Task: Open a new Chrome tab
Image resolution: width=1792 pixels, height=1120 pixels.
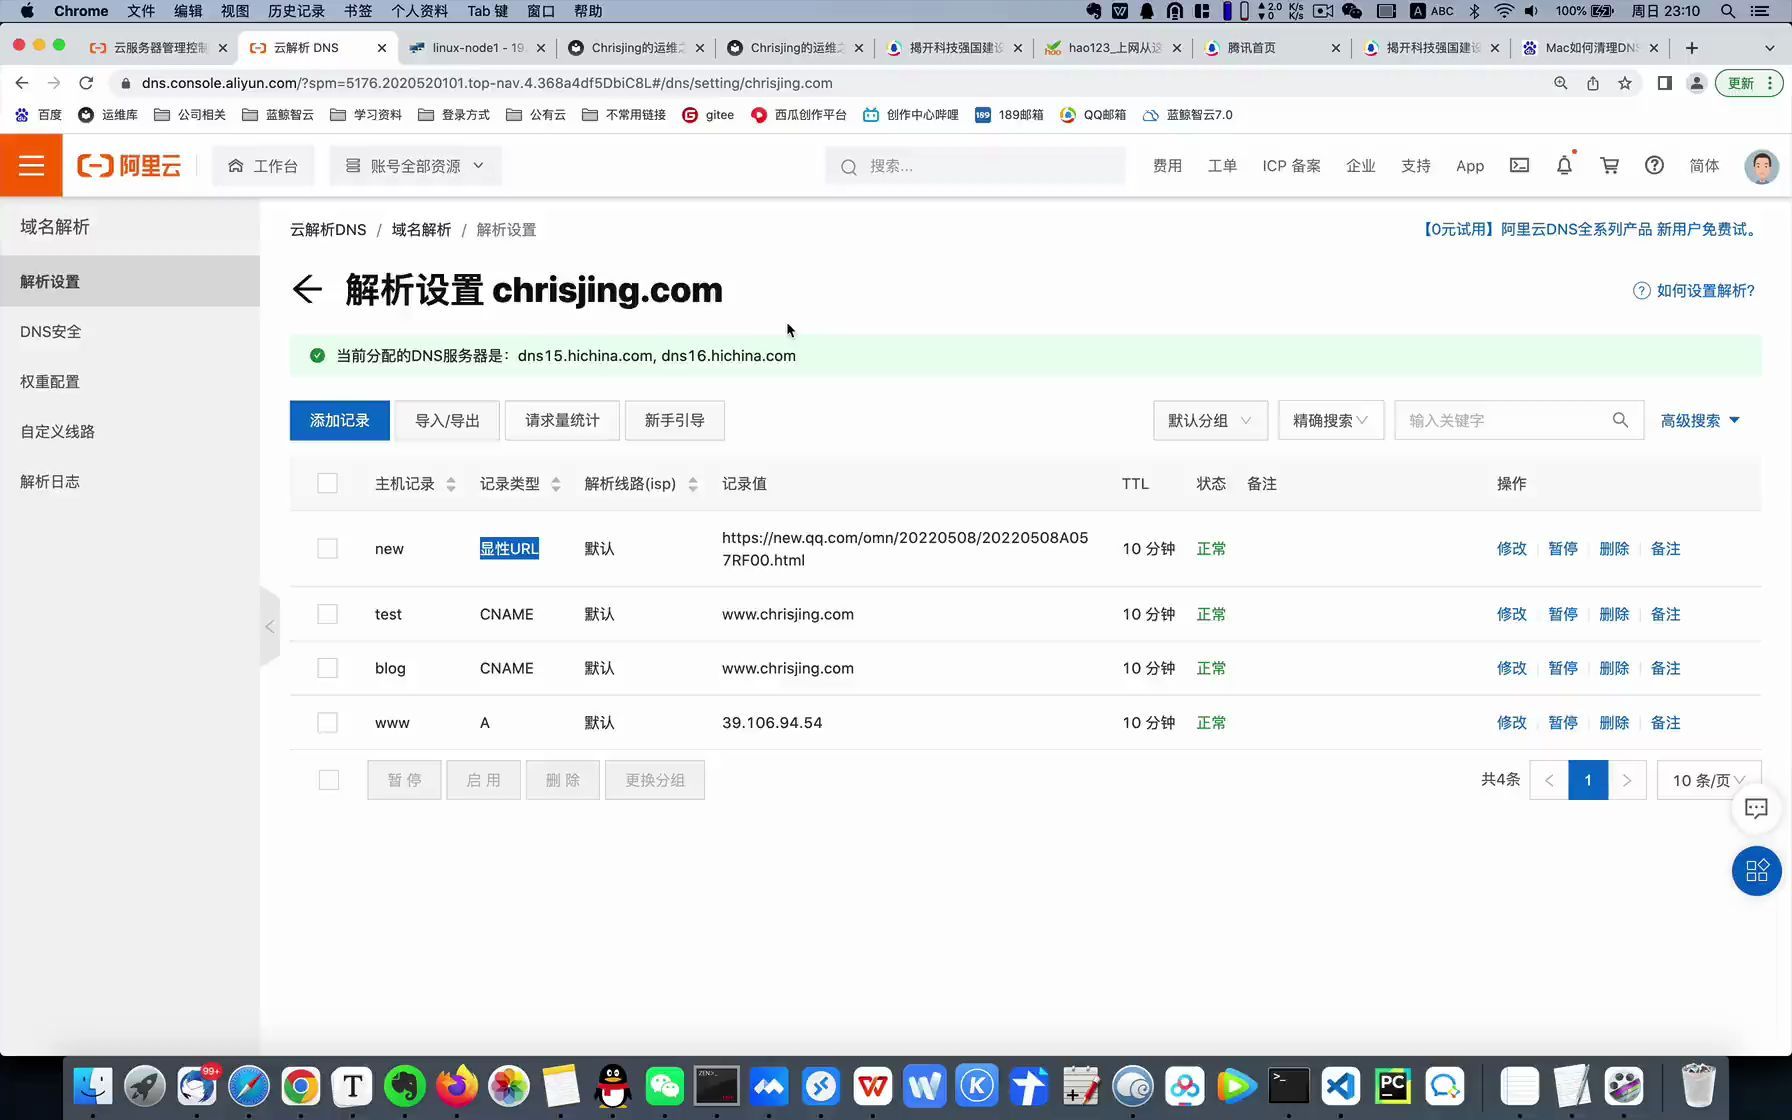Action: click(x=1692, y=47)
